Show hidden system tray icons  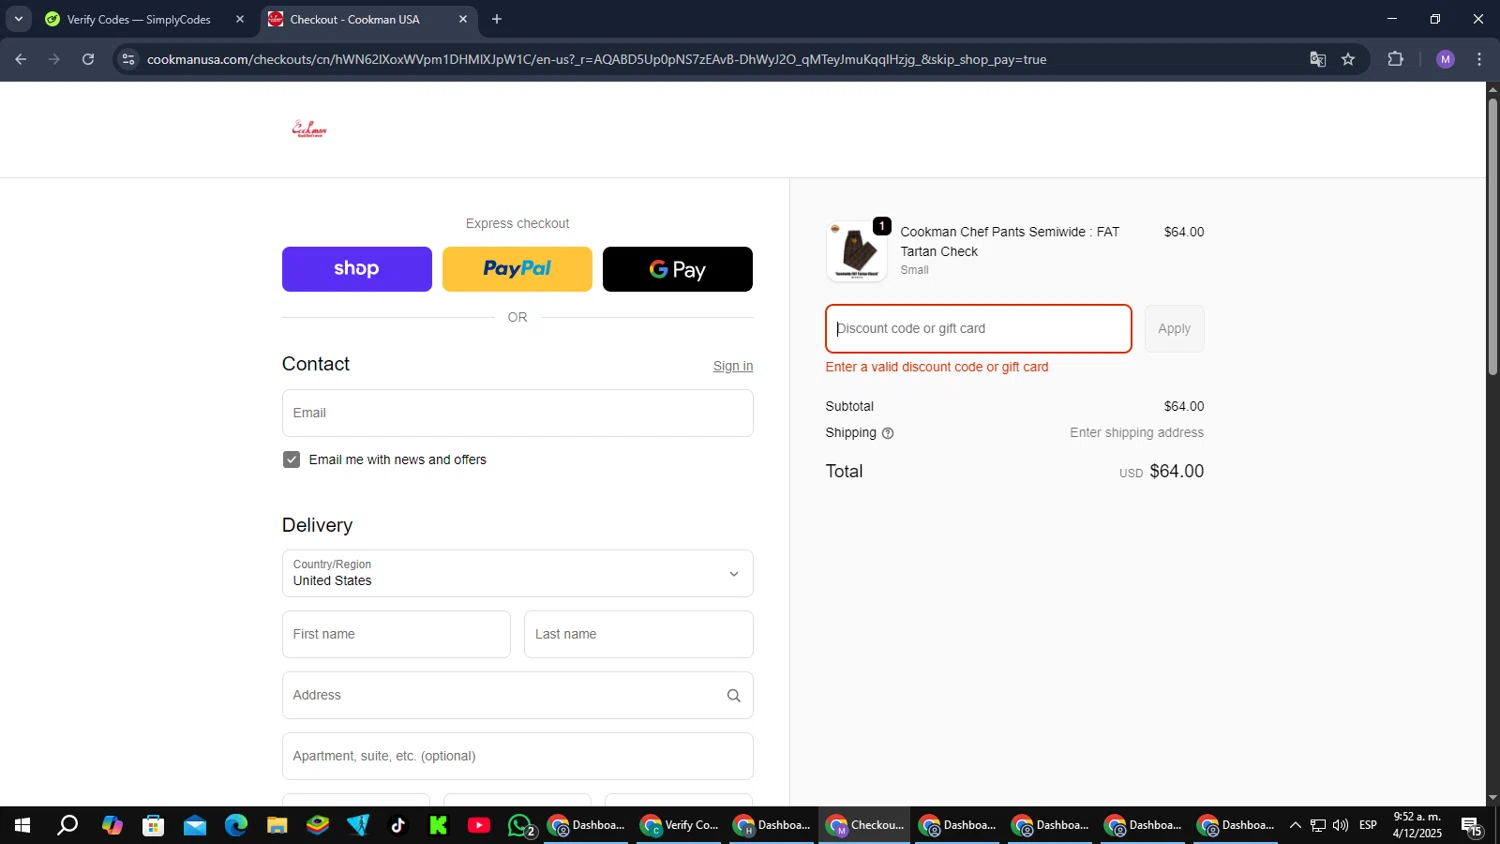click(1295, 826)
